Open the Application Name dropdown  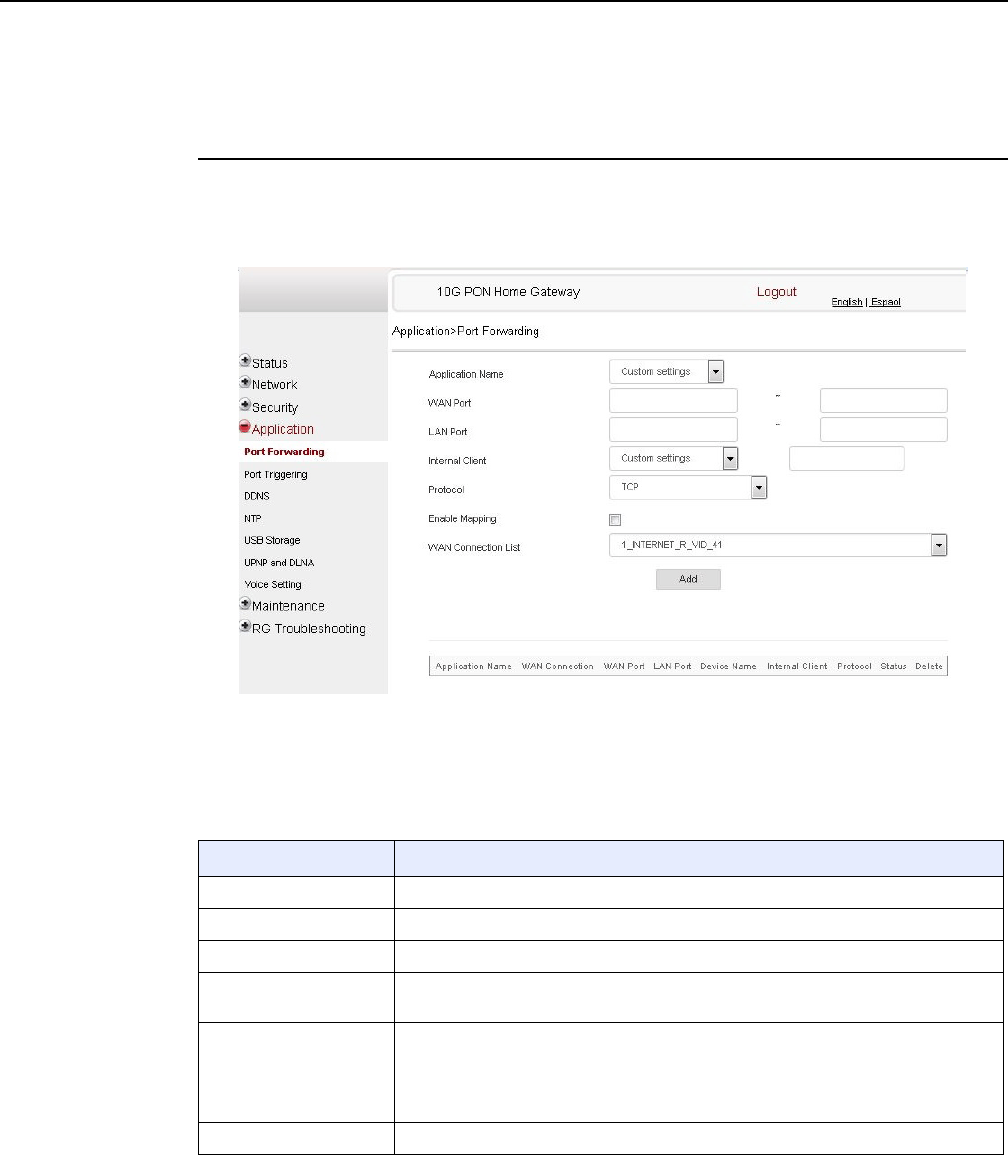[x=667, y=371]
